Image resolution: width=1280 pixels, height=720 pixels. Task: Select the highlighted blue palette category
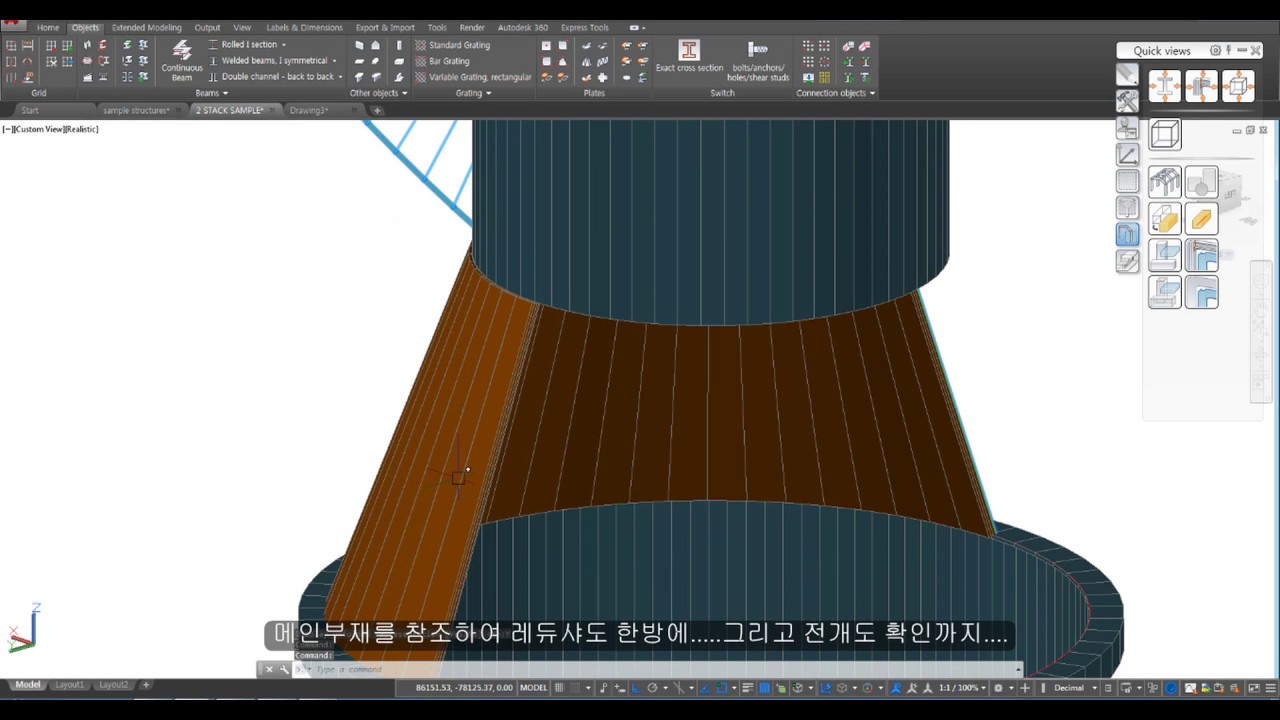(x=1127, y=234)
